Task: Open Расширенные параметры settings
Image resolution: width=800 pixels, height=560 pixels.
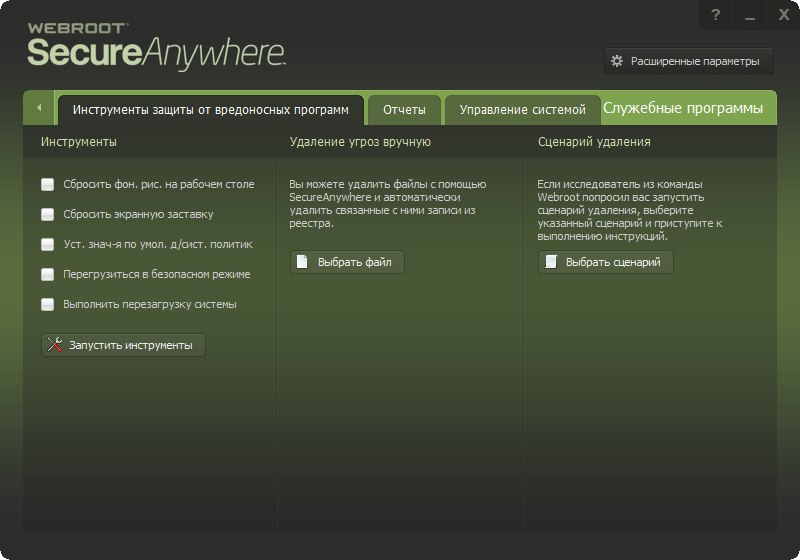Action: click(689, 61)
